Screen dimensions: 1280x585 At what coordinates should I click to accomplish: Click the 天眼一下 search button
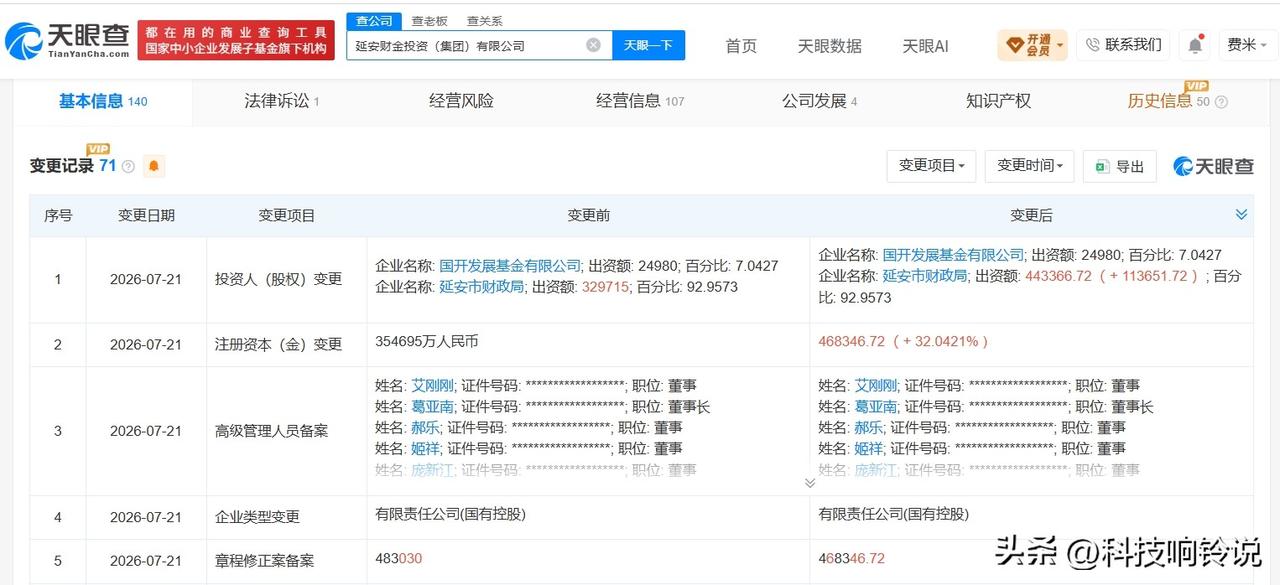(648, 45)
